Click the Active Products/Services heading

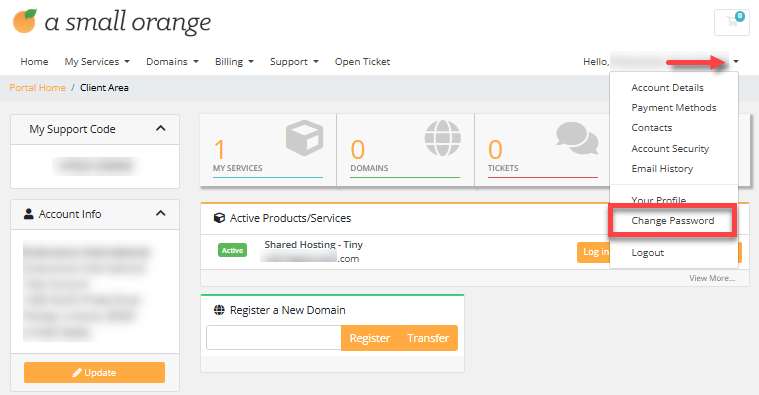tap(290, 218)
